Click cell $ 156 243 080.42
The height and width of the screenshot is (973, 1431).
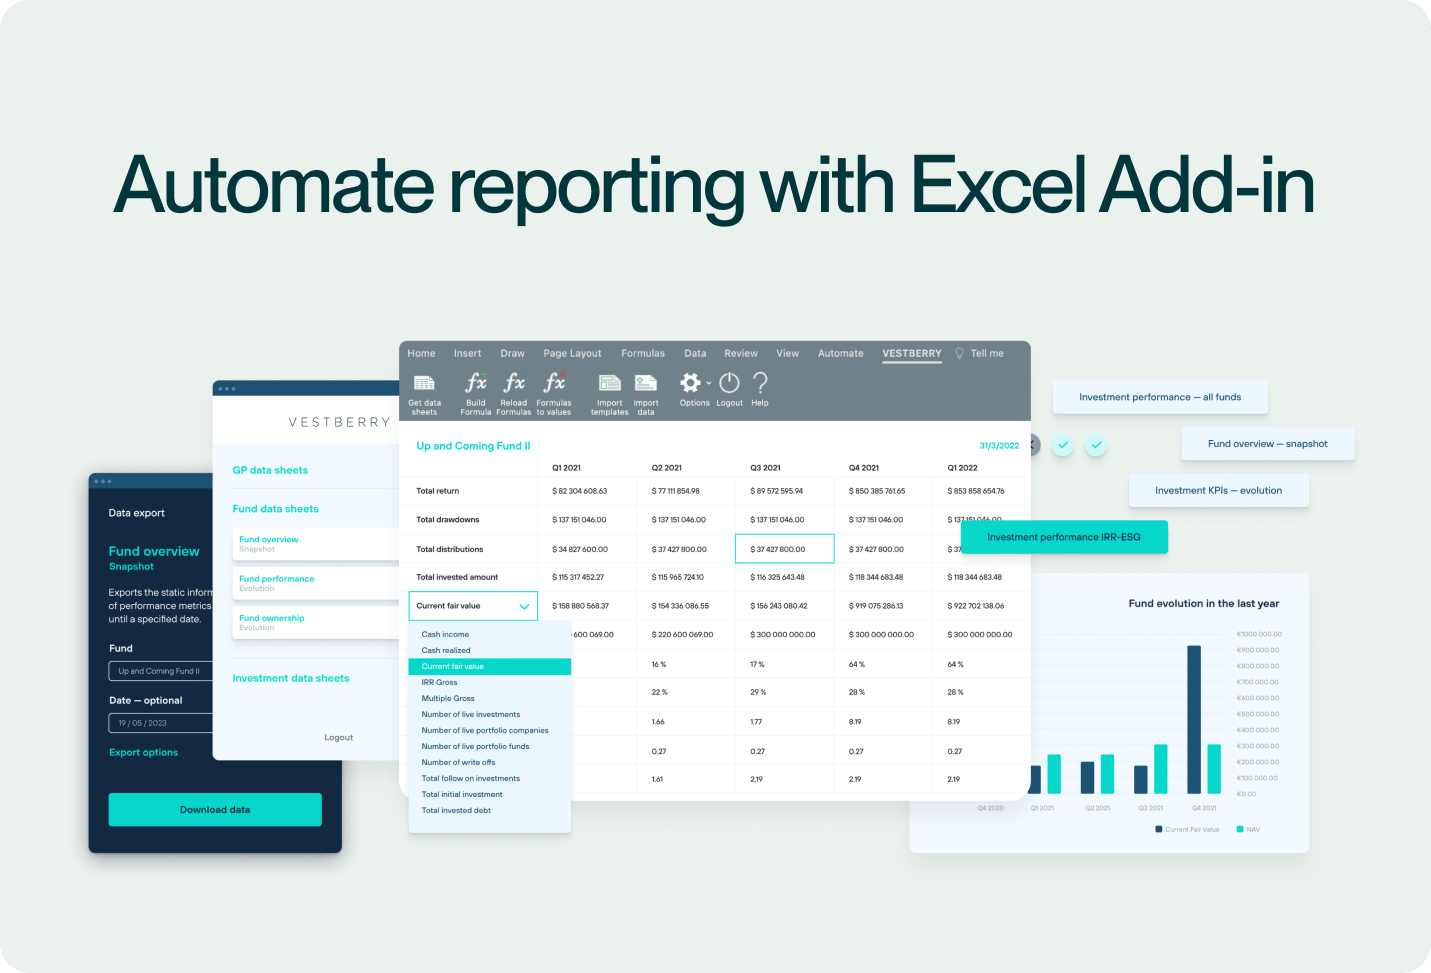[x=778, y=606]
